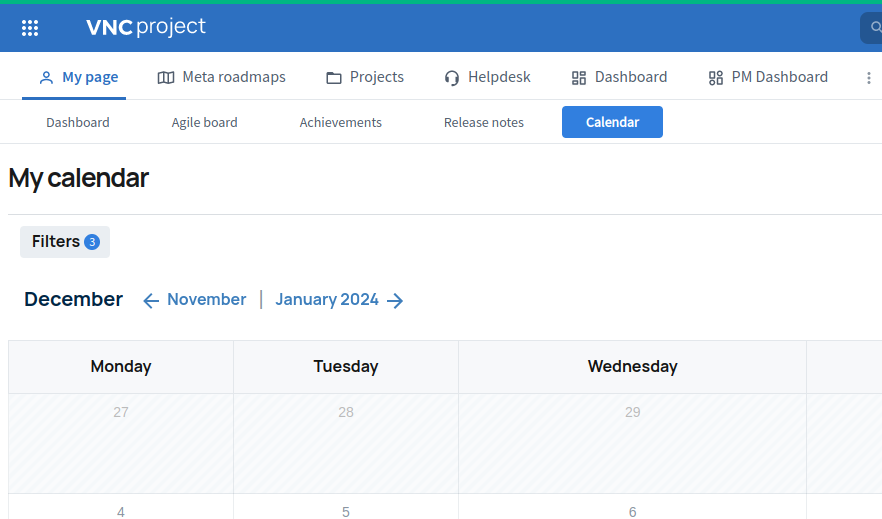Open the Achievements tab
Viewport: 882px width, 519px height.
click(x=340, y=122)
